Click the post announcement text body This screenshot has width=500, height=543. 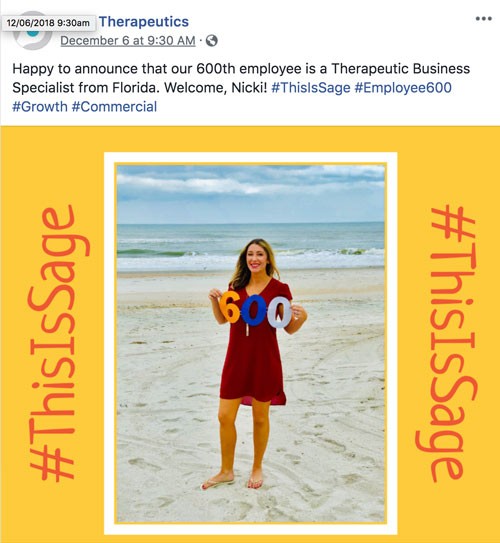pyautogui.click(x=241, y=88)
